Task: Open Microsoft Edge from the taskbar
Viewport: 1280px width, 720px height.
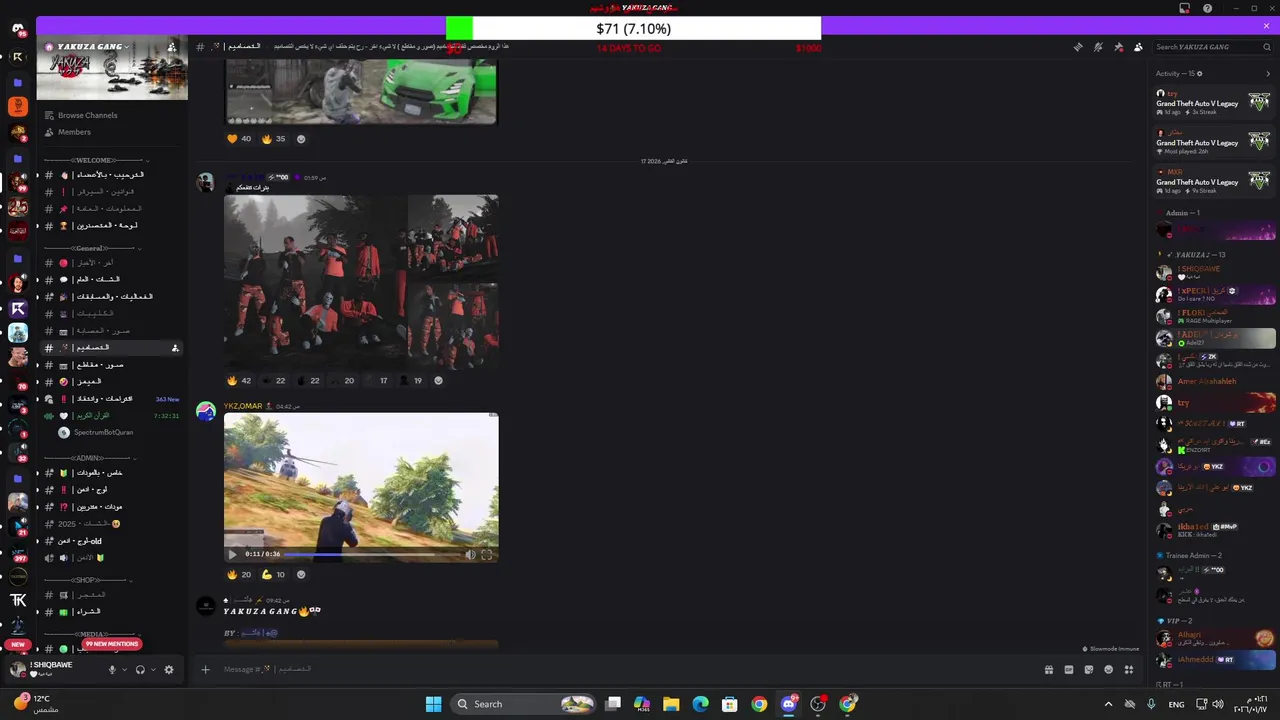Action: (x=700, y=704)
